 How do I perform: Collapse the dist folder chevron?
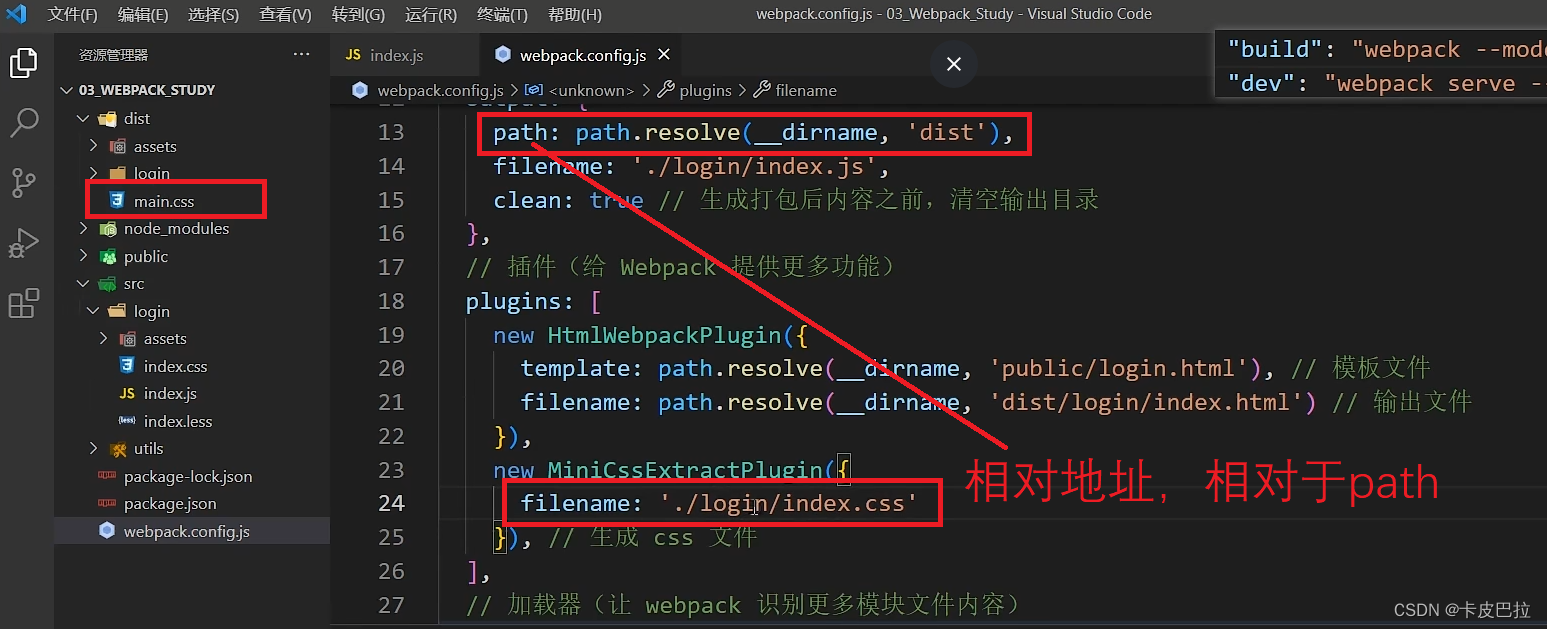pos(85,118)
